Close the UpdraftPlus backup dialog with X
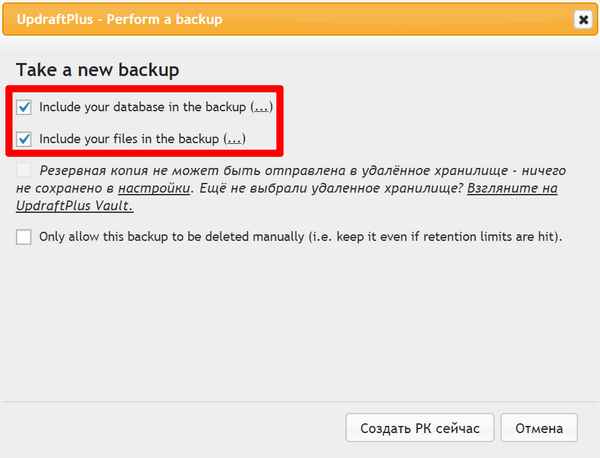This screenshot has height=458, width=600. point(583,19)
